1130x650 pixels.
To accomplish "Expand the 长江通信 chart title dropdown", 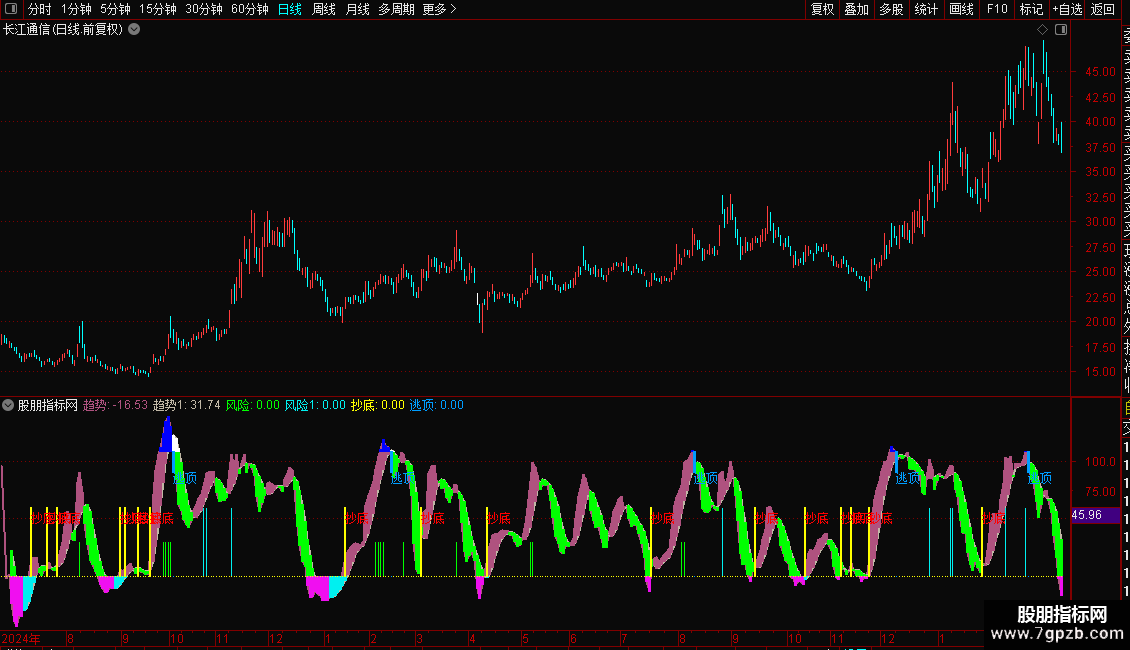I will (x=134, y=30).
